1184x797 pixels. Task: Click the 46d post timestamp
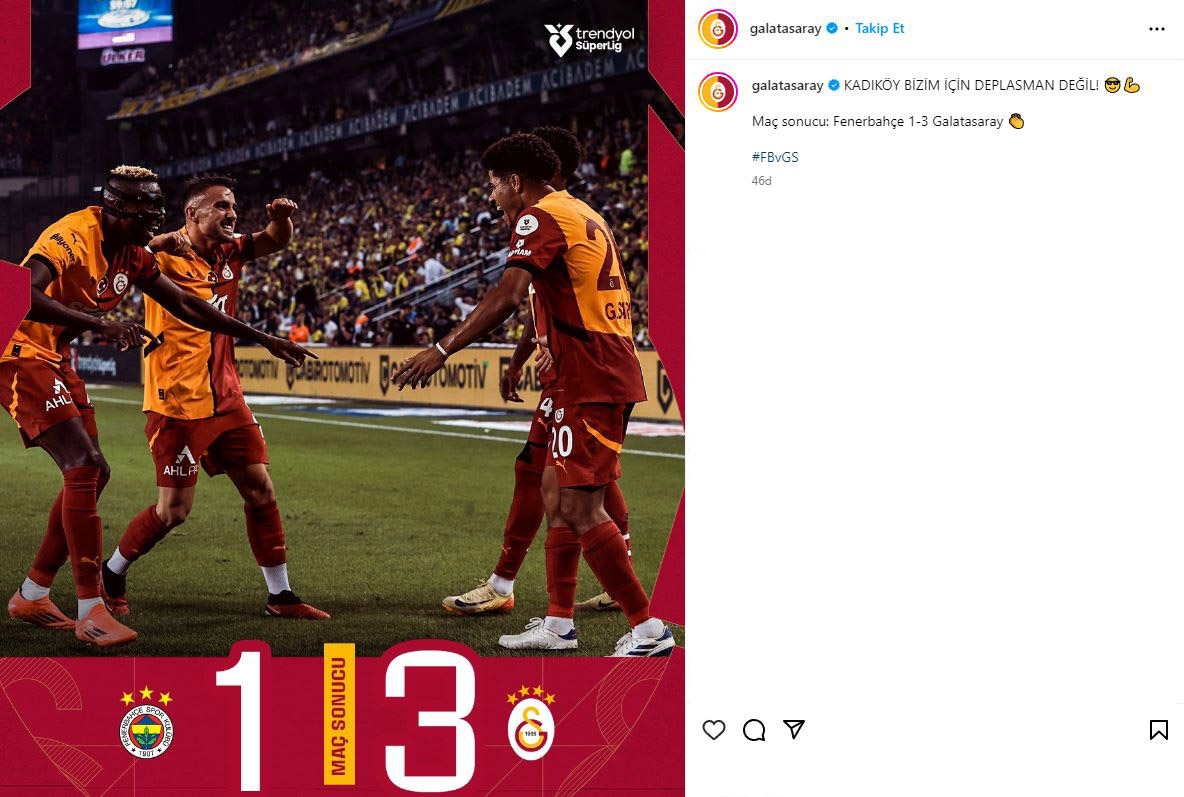pos(761,181)
